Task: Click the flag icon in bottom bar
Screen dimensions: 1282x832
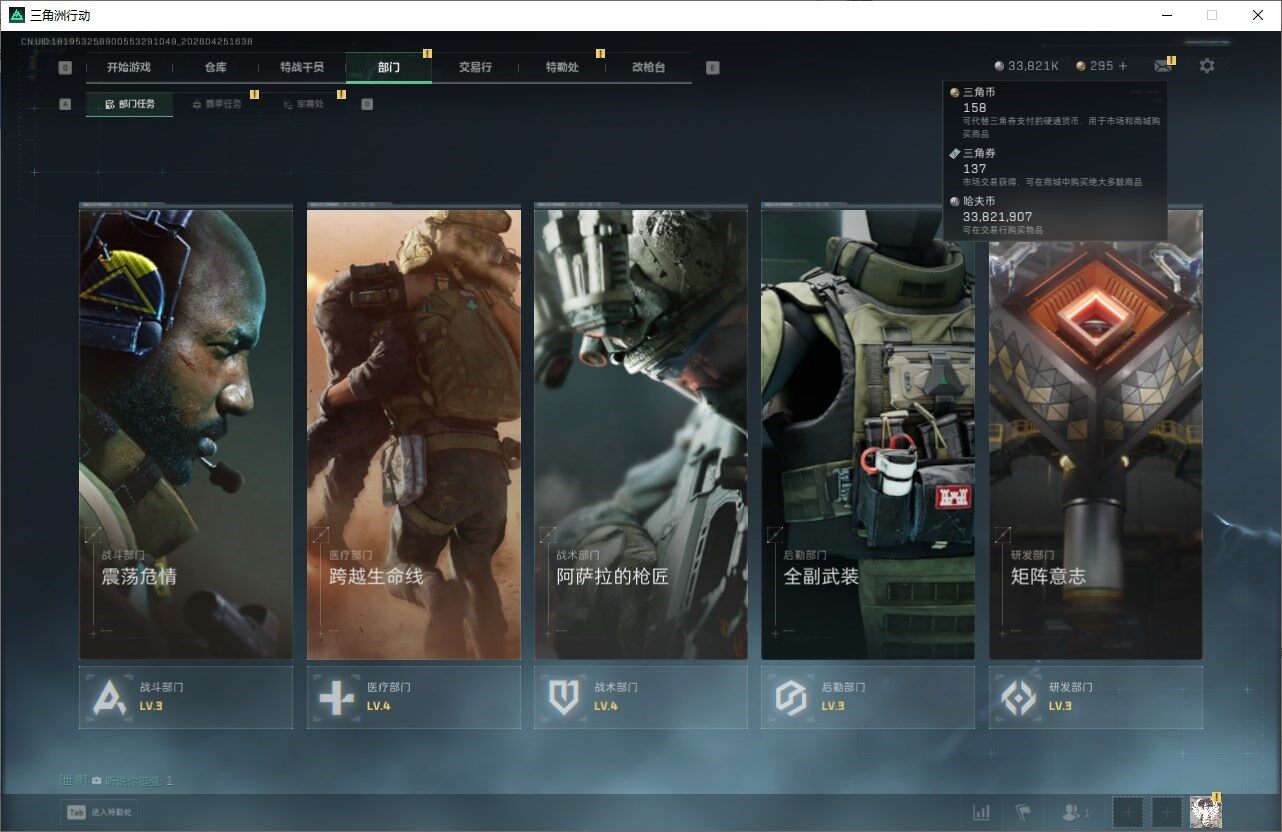Action: 1023,812
